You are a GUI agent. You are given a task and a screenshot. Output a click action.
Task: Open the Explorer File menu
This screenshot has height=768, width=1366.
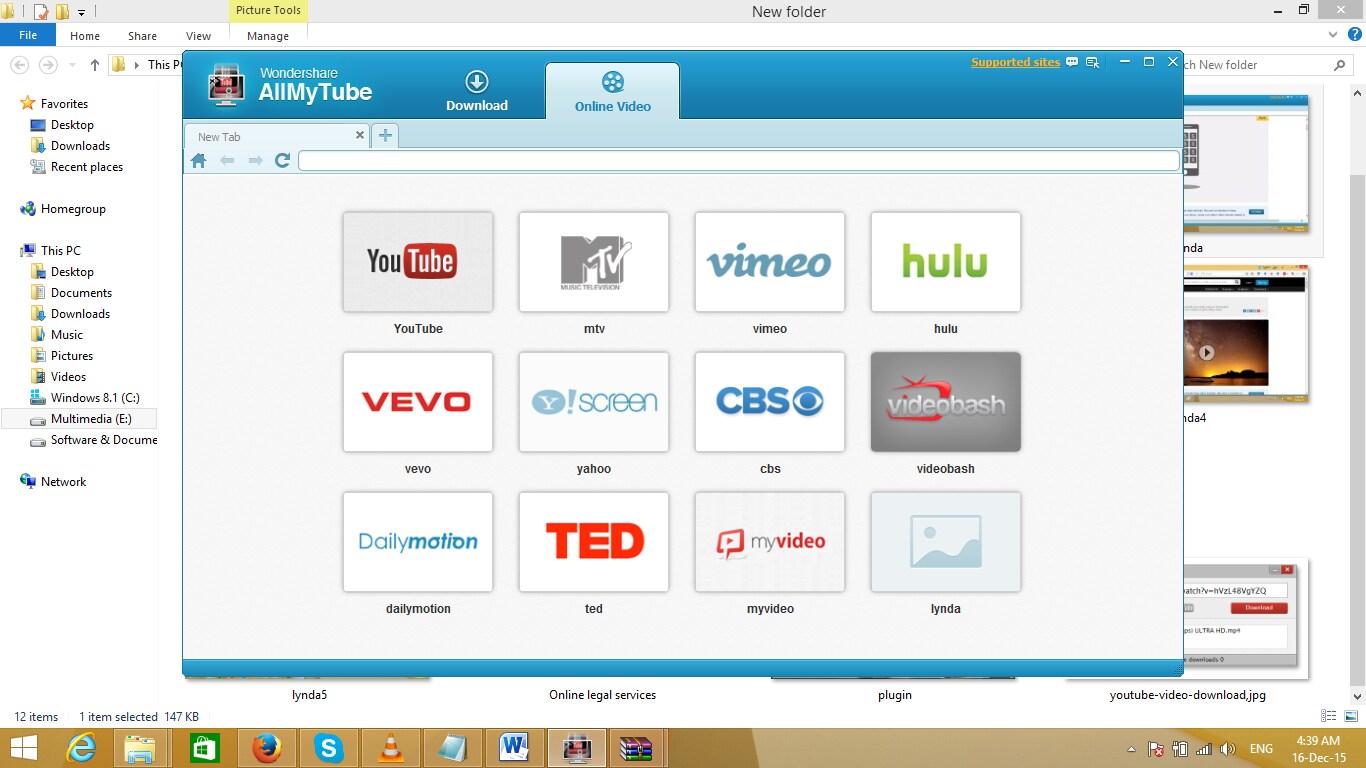(28, 35)
